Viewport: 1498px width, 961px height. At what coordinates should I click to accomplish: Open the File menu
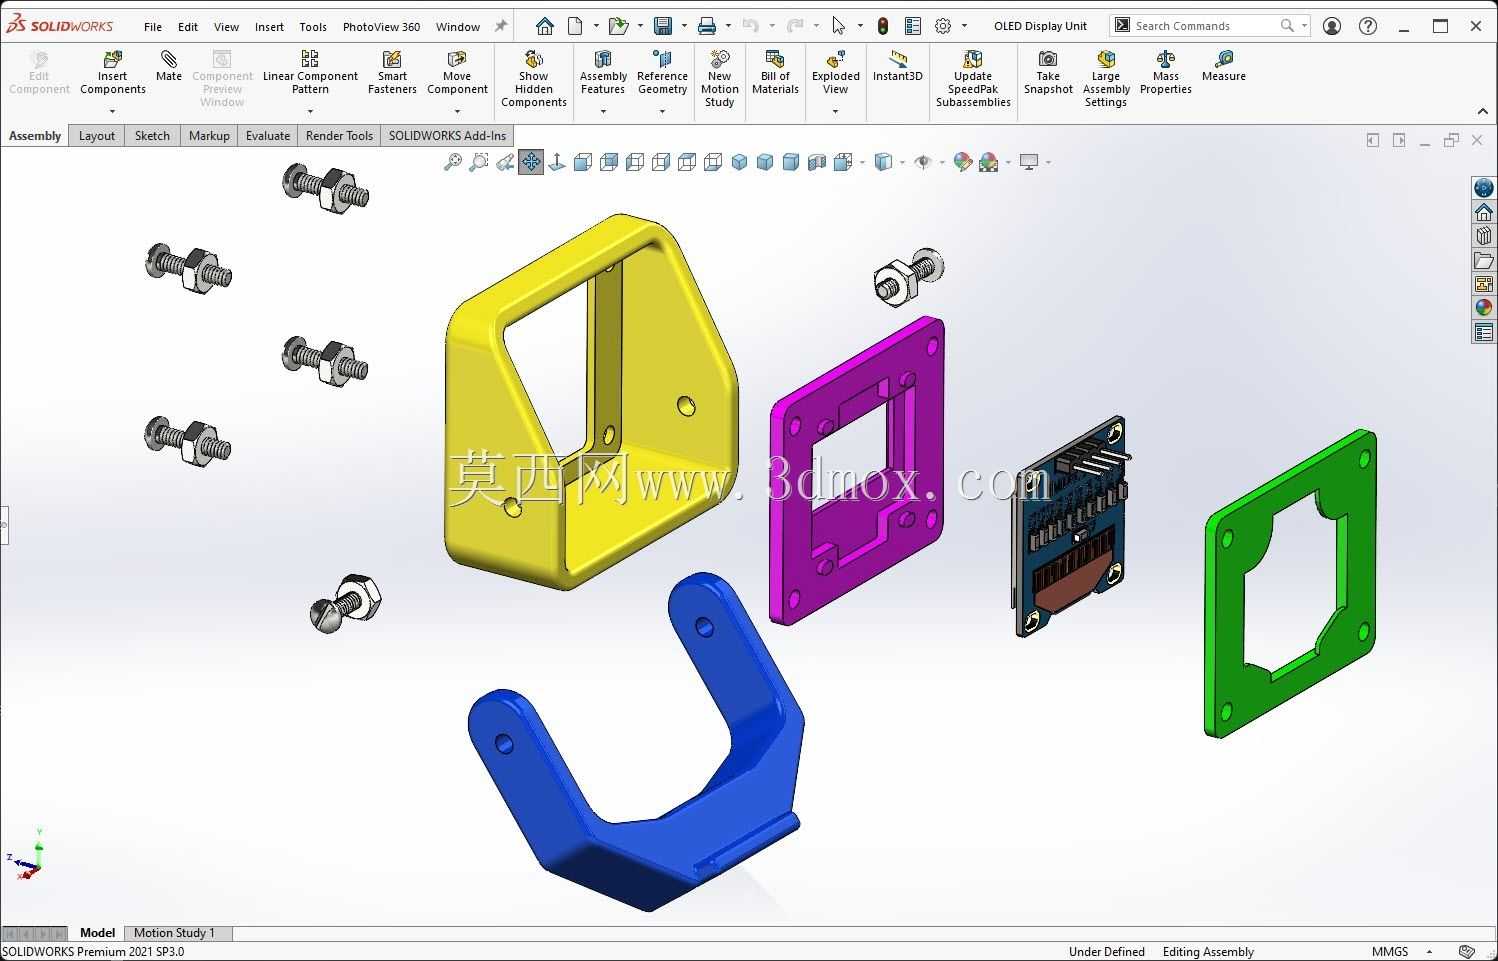point(152,27)
